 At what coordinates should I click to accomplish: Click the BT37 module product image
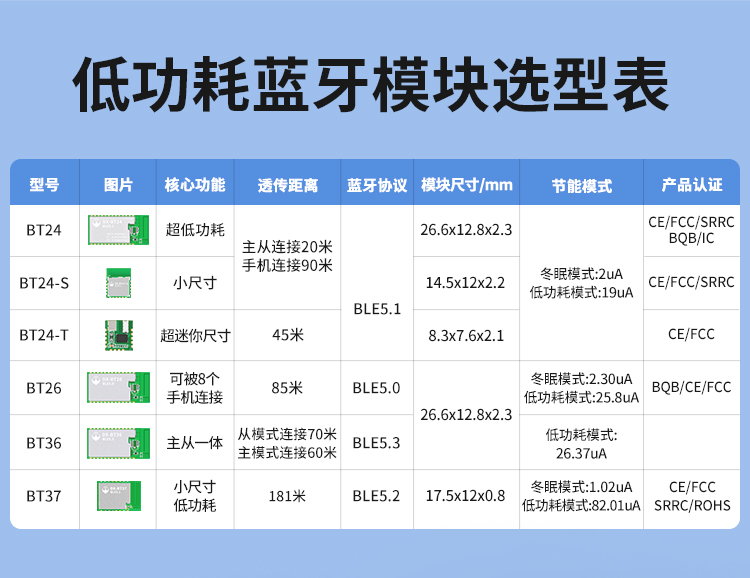[118, 496]
